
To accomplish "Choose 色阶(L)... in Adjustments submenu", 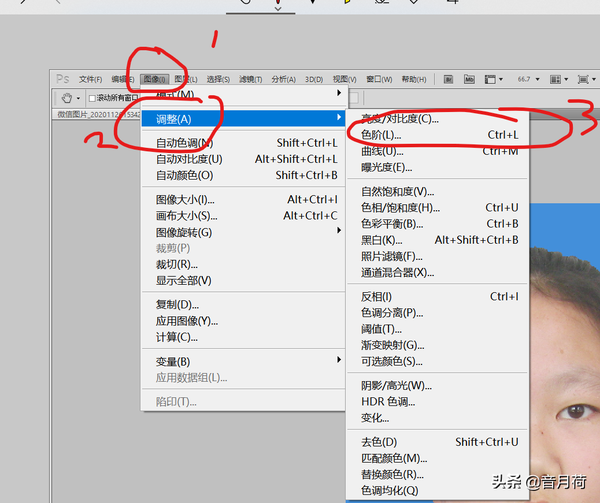I will point(438,135).
